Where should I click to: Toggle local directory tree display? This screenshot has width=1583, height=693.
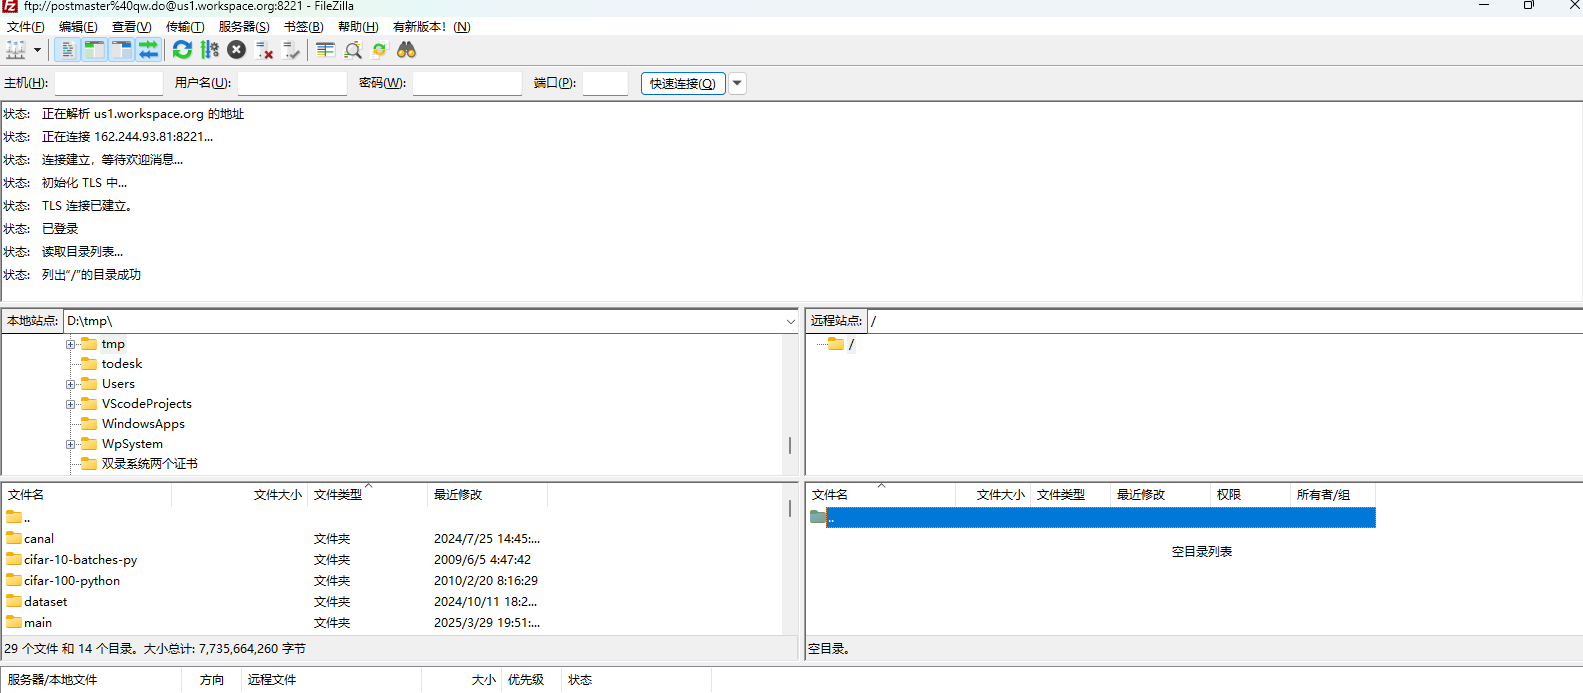coord(94,50)
